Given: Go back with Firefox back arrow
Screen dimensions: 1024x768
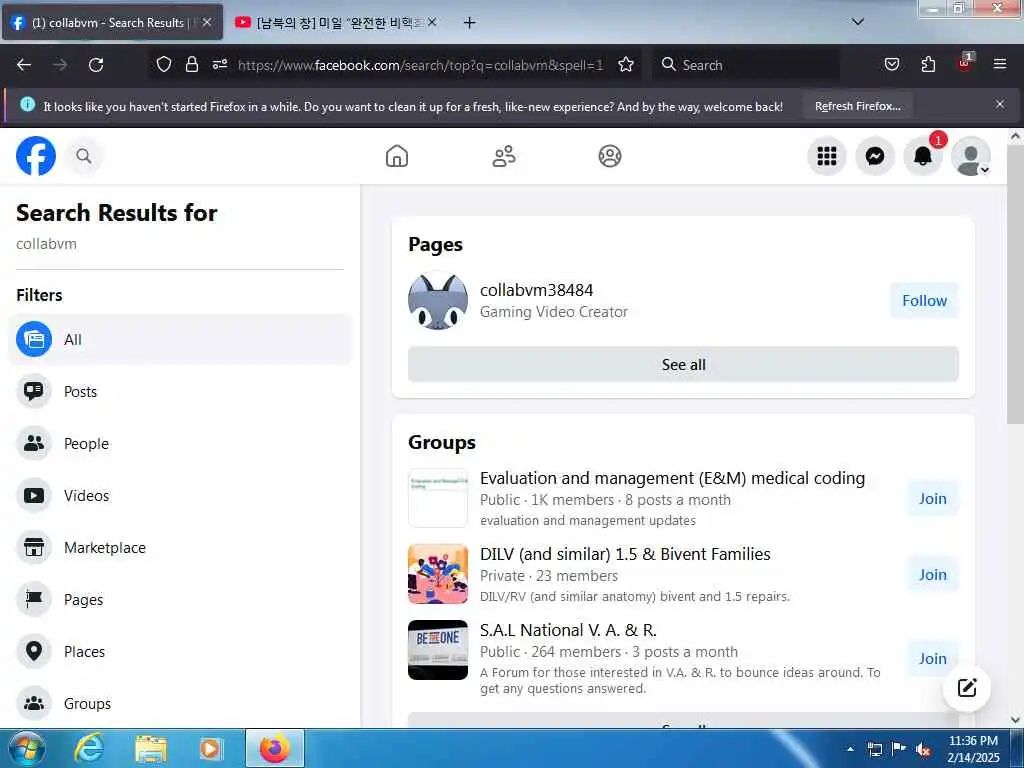Looking at the screenshot, I should pos(24,65).
